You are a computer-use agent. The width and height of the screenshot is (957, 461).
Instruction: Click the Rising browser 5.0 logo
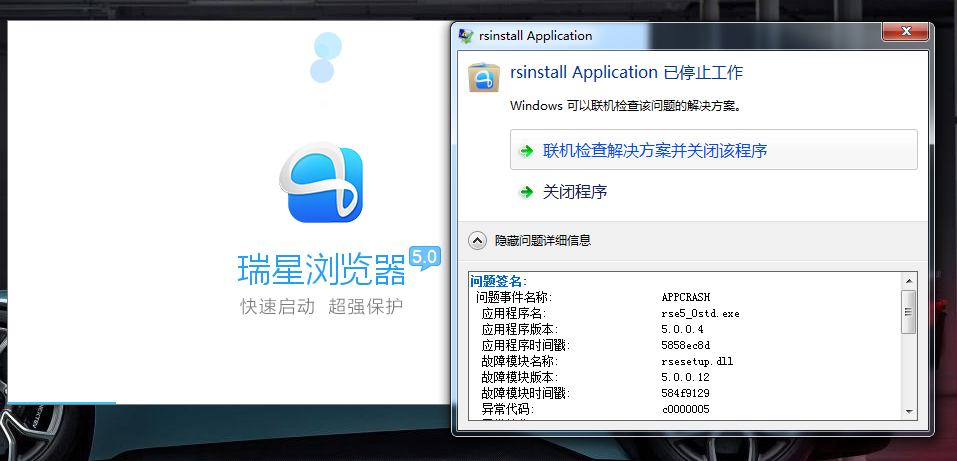pyautogui.click(x=322, y=183)
